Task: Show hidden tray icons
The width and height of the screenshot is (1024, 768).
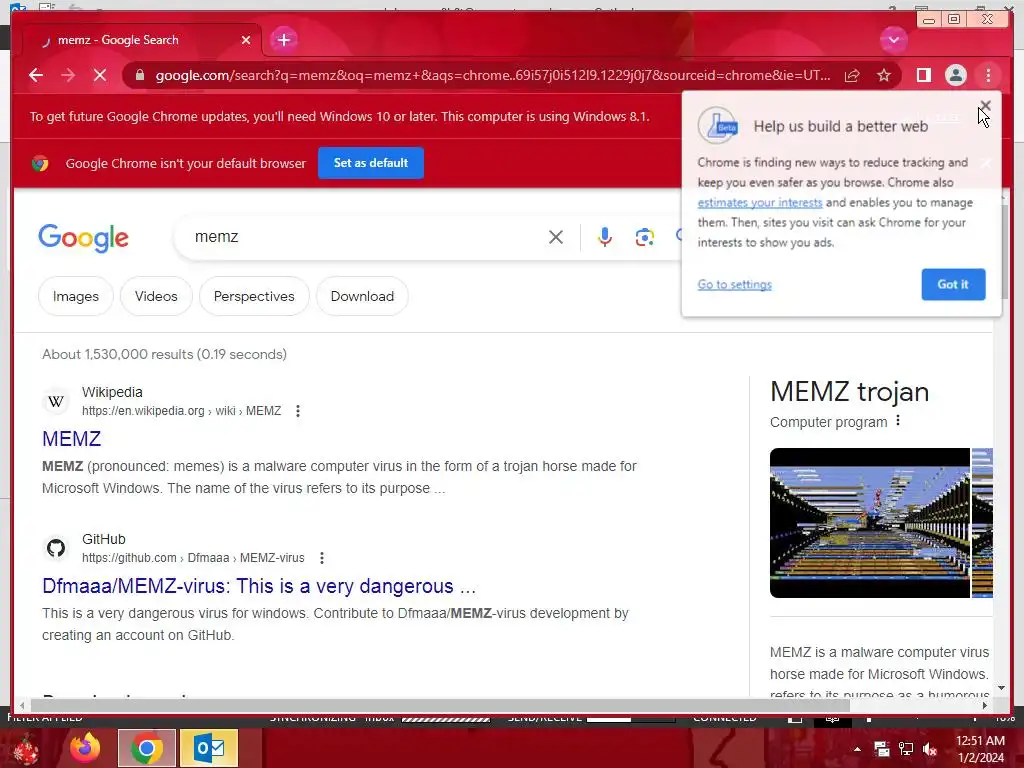Action: click(857, 749)
